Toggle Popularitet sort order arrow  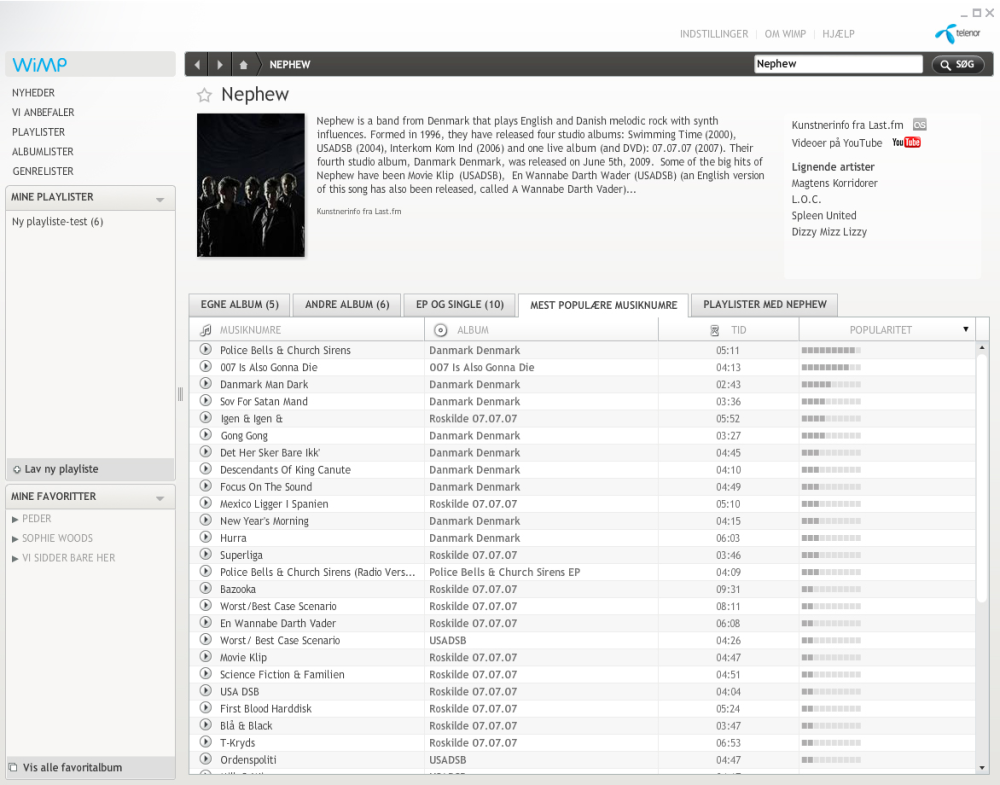966,329
